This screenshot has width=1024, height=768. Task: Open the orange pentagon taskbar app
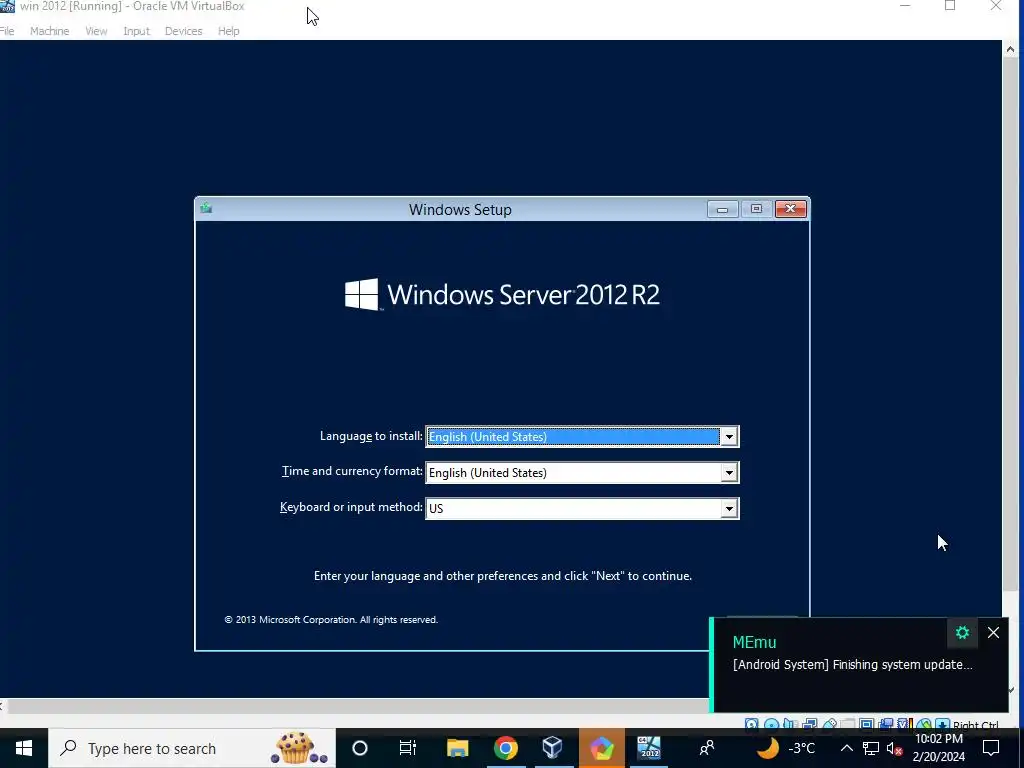(601, 748)
